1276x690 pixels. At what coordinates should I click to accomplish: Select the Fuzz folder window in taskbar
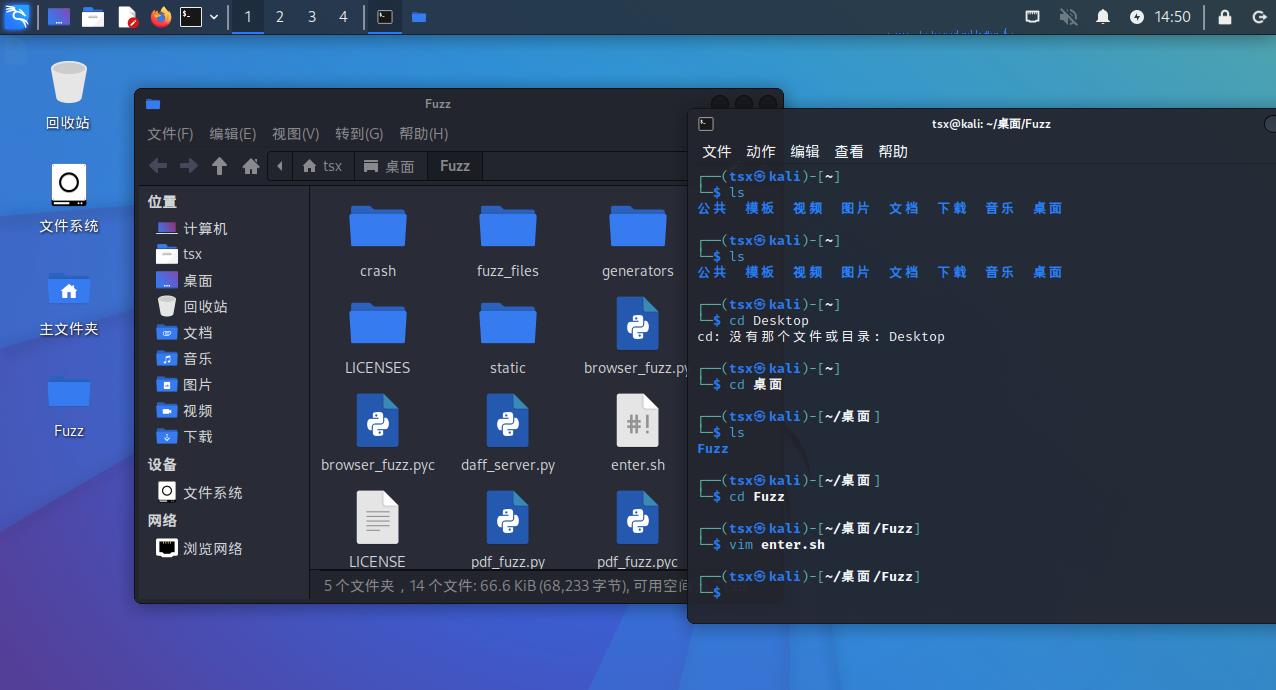tap(419, 17)
